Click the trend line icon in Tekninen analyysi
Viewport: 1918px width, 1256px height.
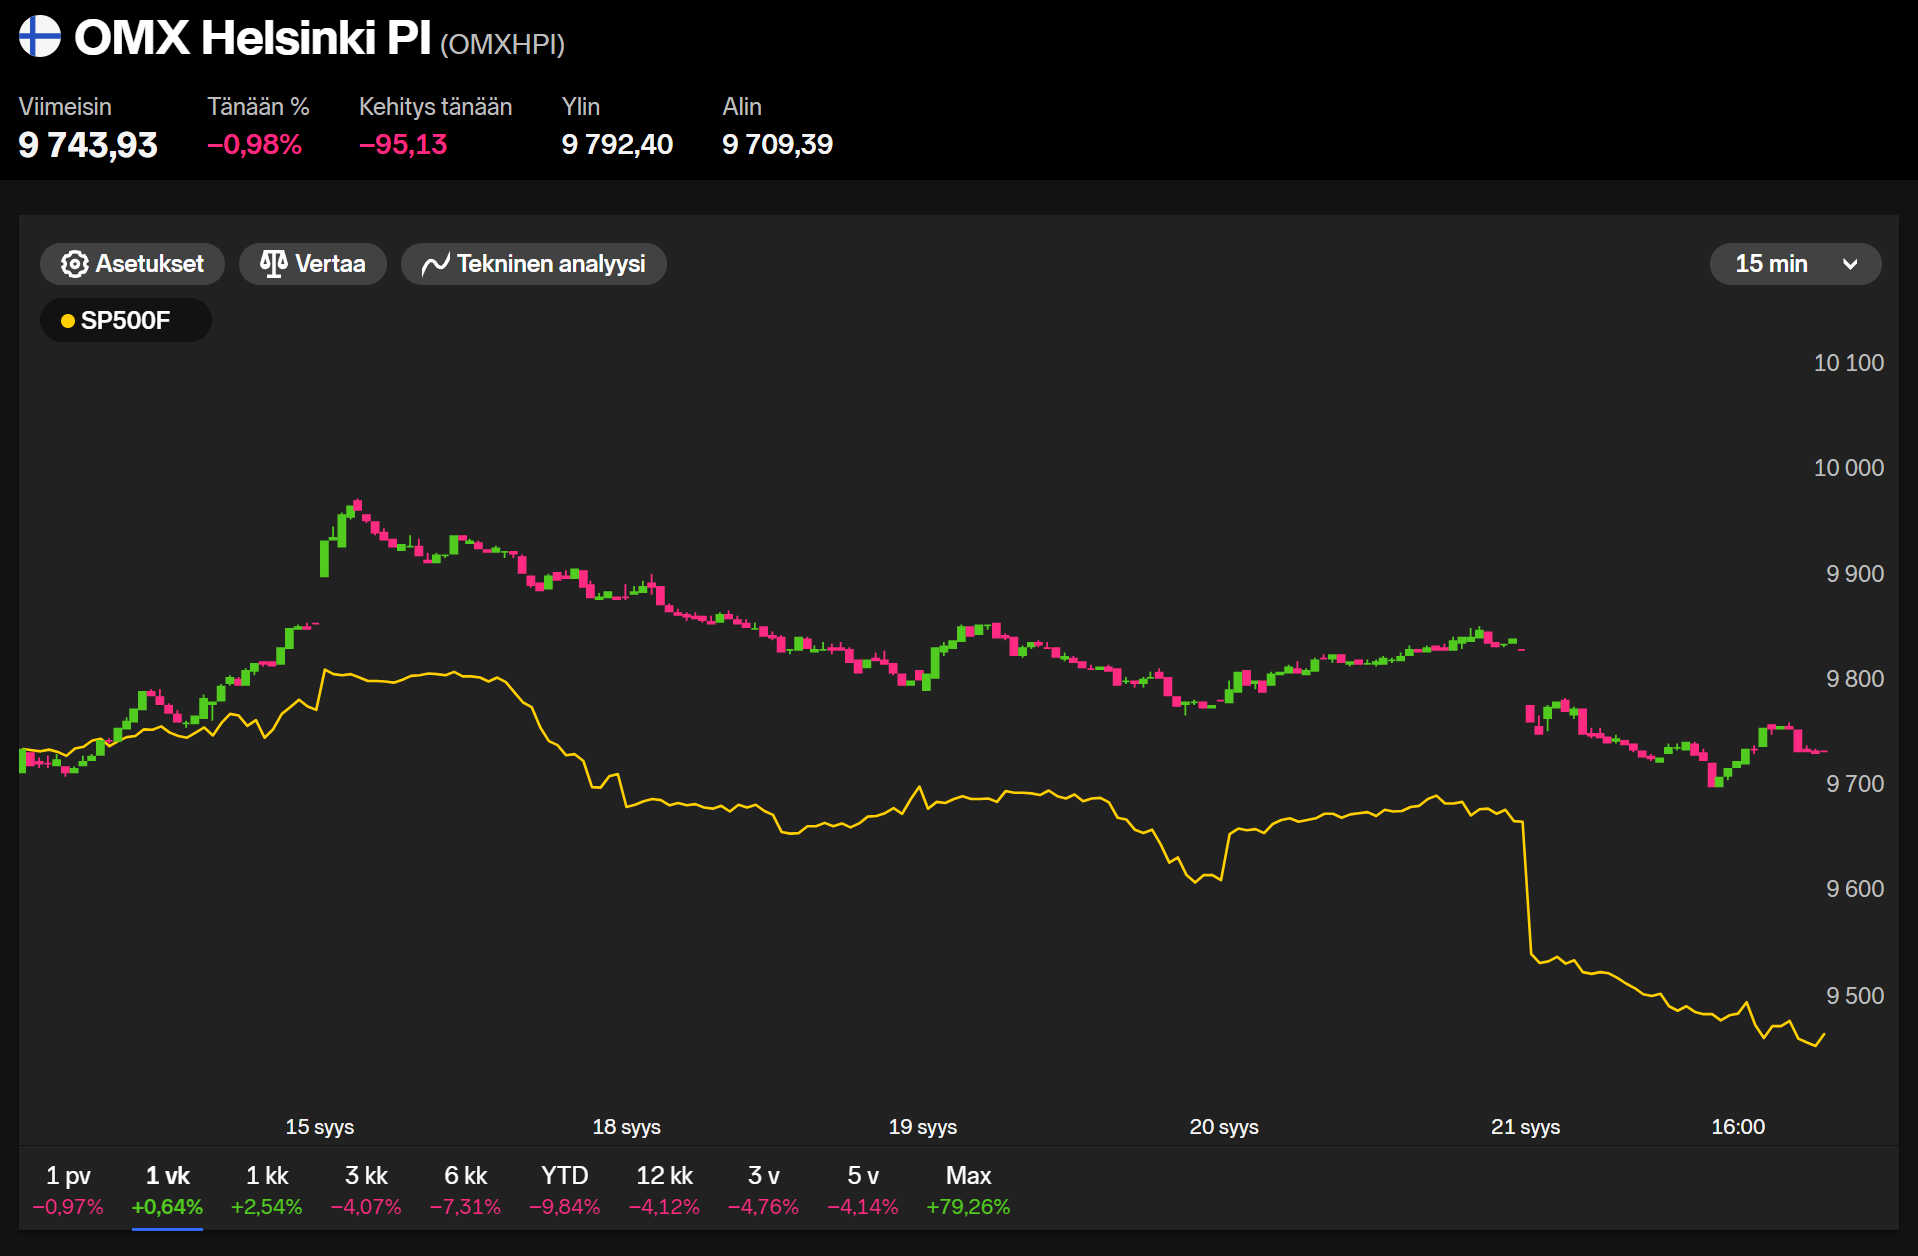[436, 264]
